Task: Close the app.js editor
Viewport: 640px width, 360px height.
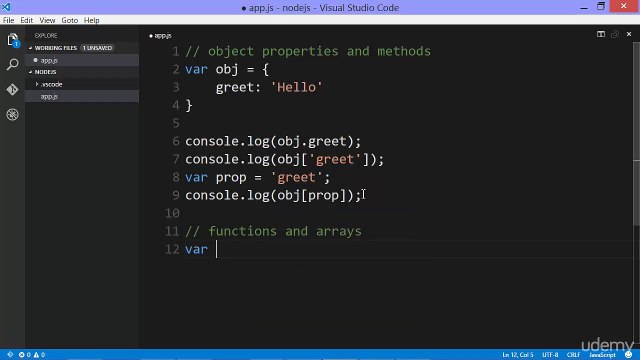Action: (x=629, y=34)
